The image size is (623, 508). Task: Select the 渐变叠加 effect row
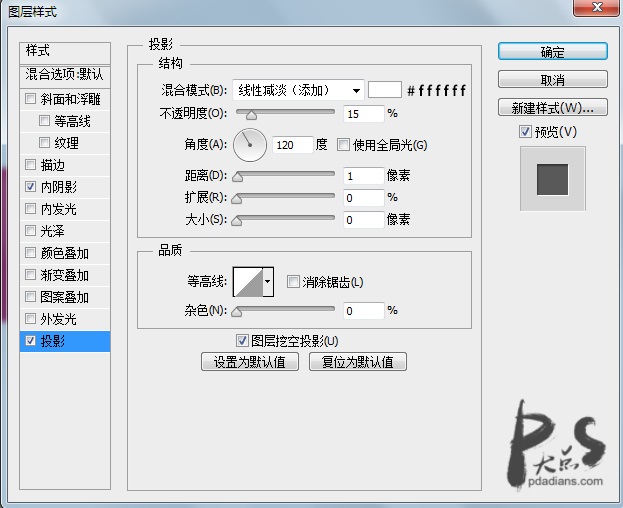pyautogui.click(x=65, y=275)
